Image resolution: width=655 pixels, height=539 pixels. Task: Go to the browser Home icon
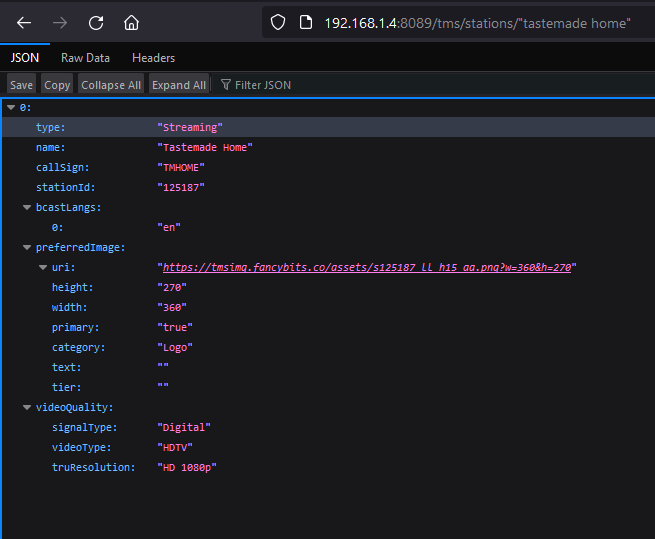tap(131, 22)
